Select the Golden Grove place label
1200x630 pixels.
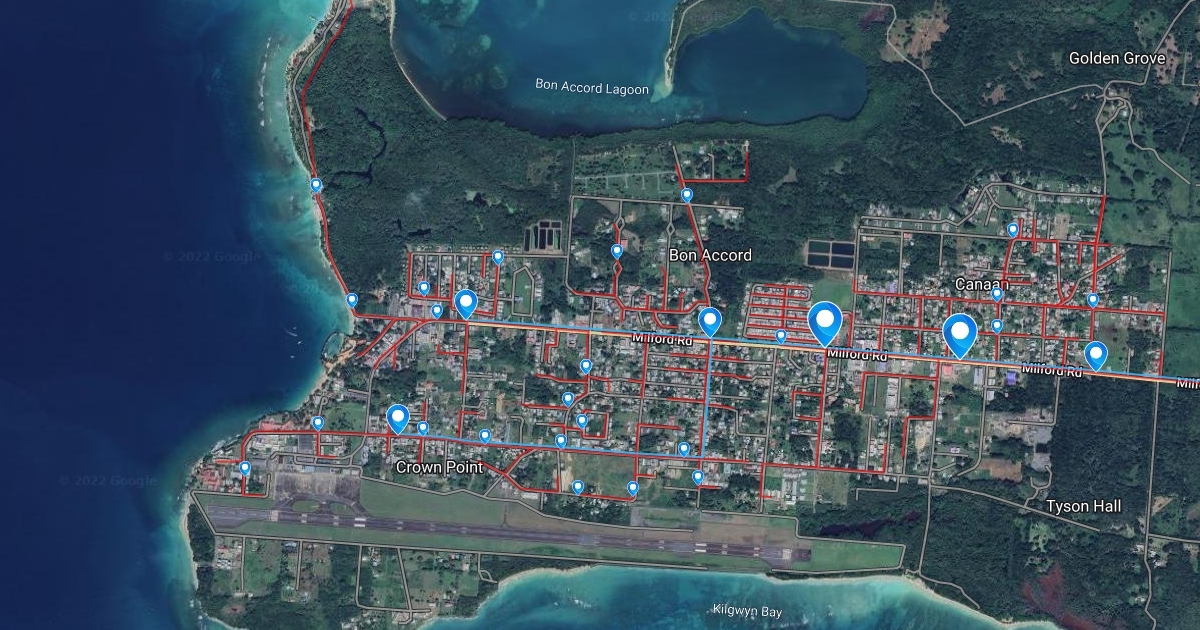pyautogui.click(x=1117, y=58)
